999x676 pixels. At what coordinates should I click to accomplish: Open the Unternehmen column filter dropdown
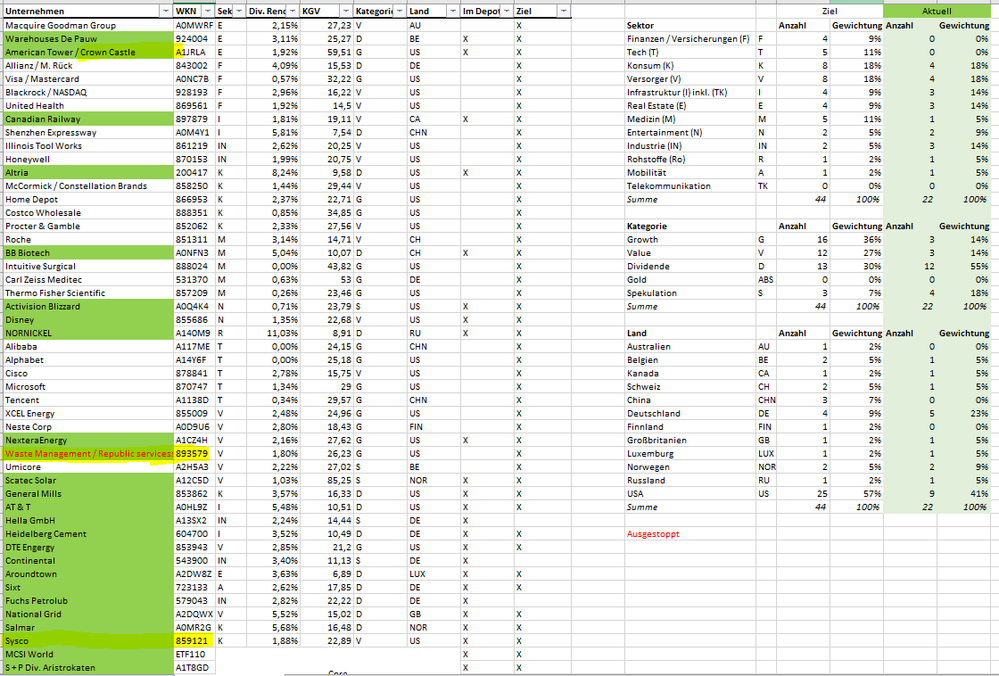(x=165, y=10)
